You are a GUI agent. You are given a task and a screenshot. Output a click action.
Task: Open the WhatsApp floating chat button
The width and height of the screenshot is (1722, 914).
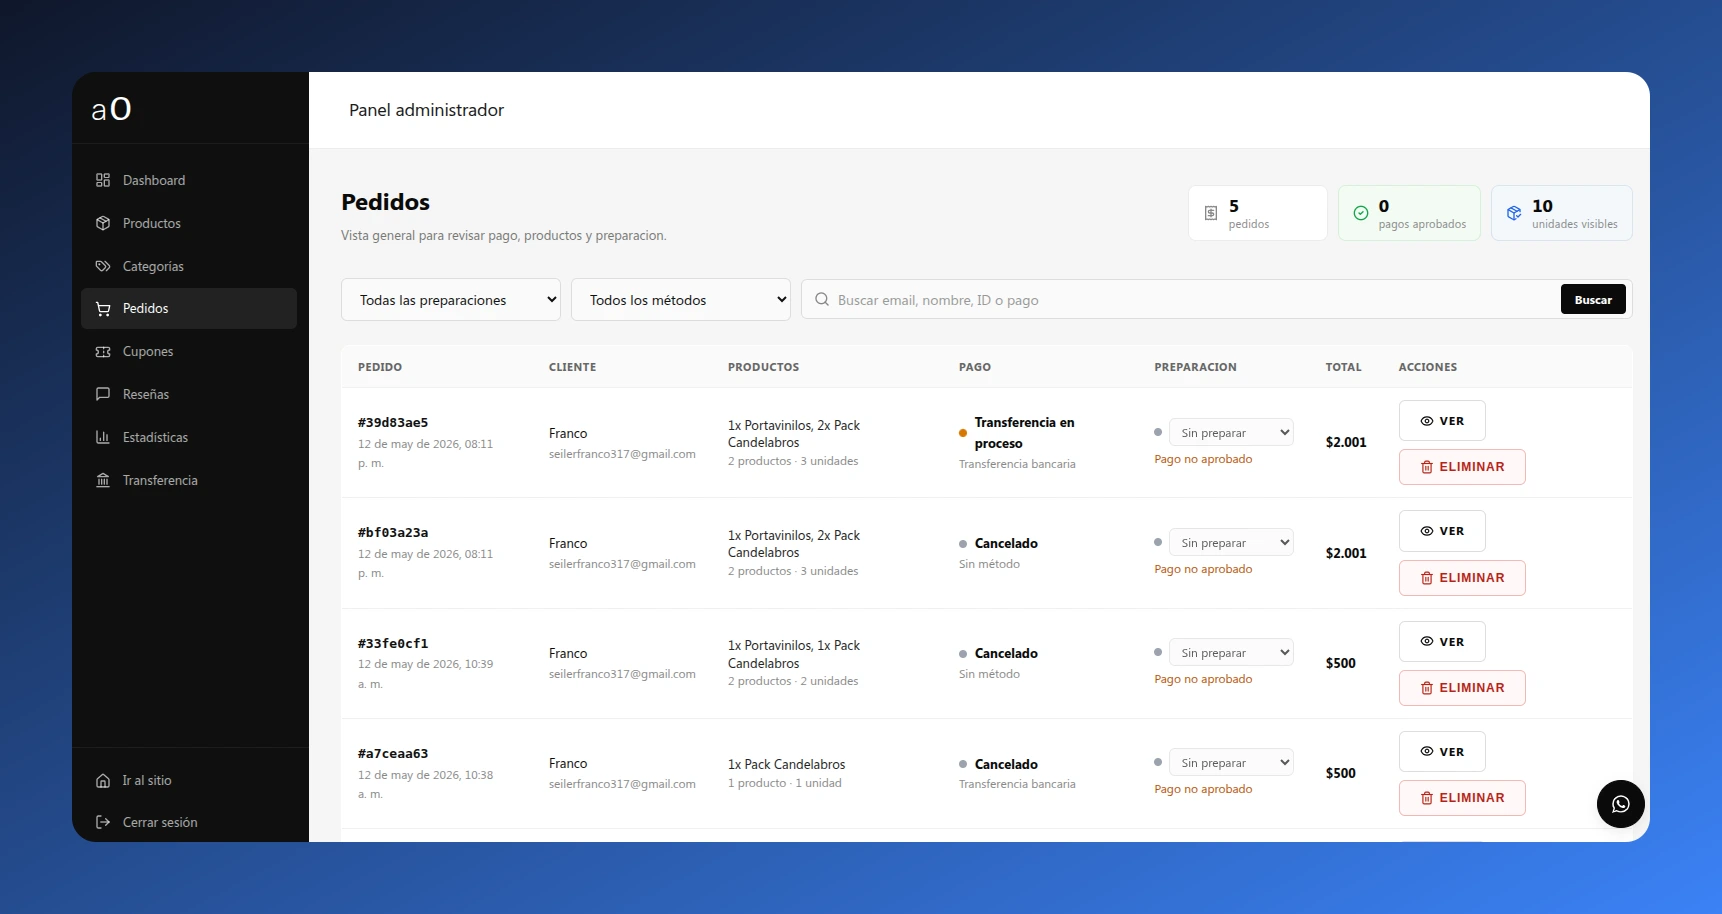1621,804
